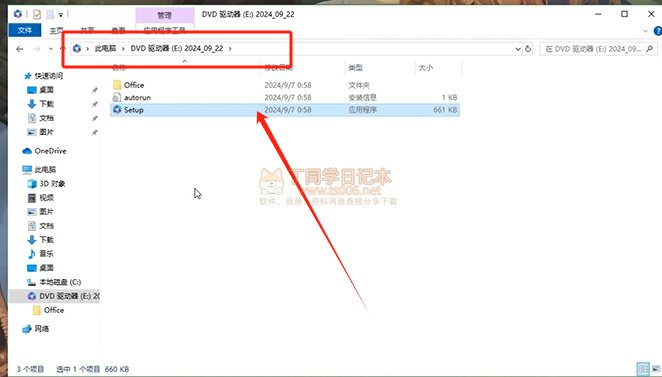This screenshot has height=377, width=662.
Task: Open the recent locations dropdown
Action: pyautogui.click(x=51, y=49)
